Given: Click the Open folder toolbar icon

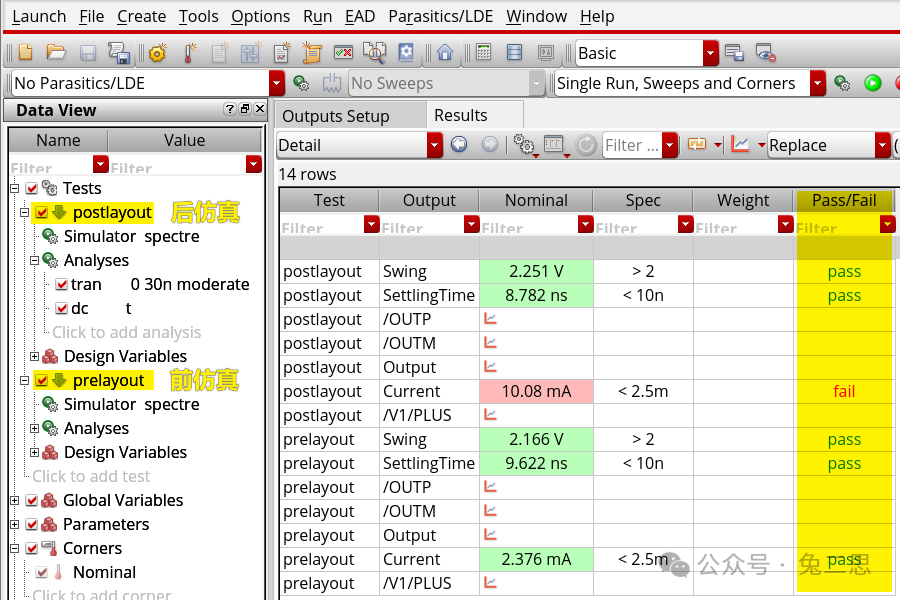Looking at the screenshot, I should [56, 53].
